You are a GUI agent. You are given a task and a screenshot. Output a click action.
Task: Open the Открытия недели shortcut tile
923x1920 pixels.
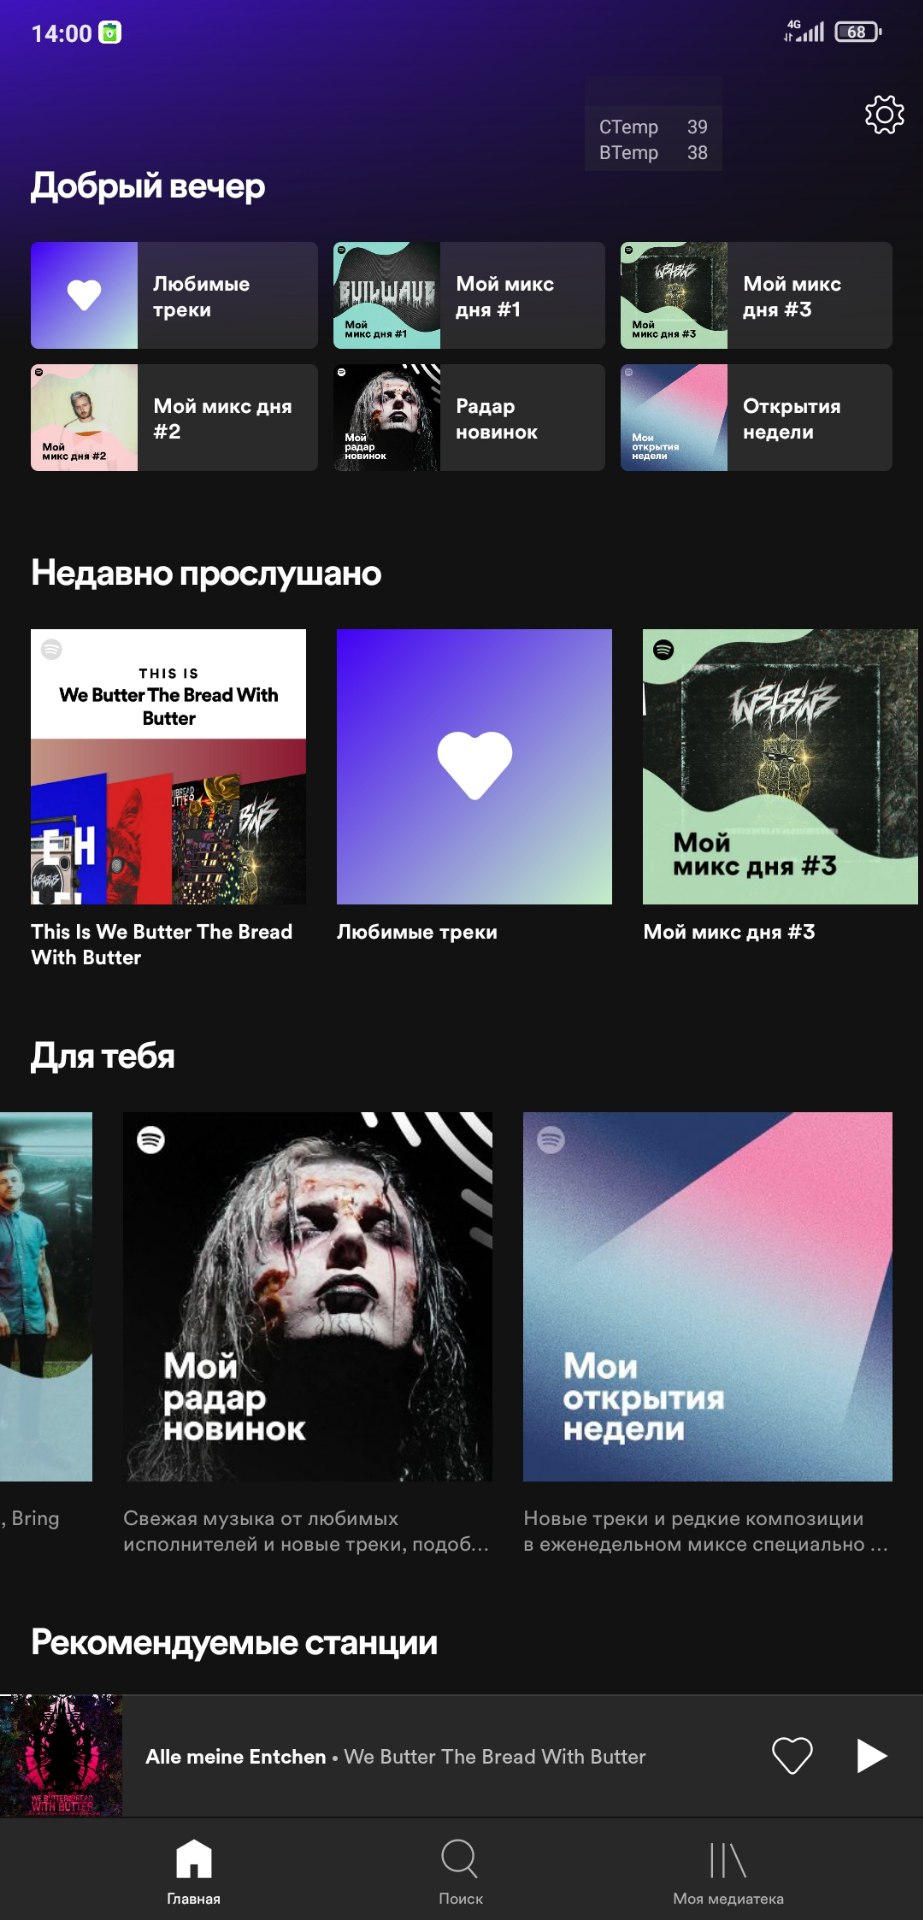click(756, 417)
